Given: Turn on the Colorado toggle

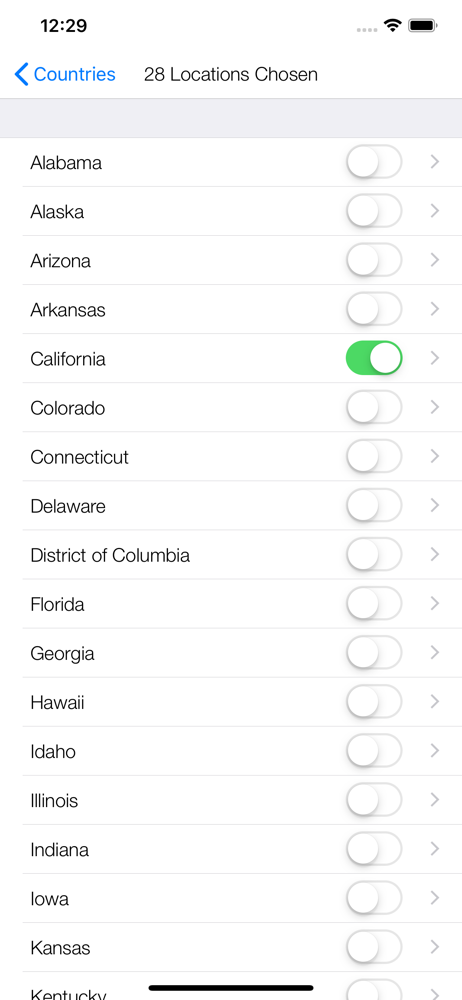Looking at the screenshot, I should point(374,408).
